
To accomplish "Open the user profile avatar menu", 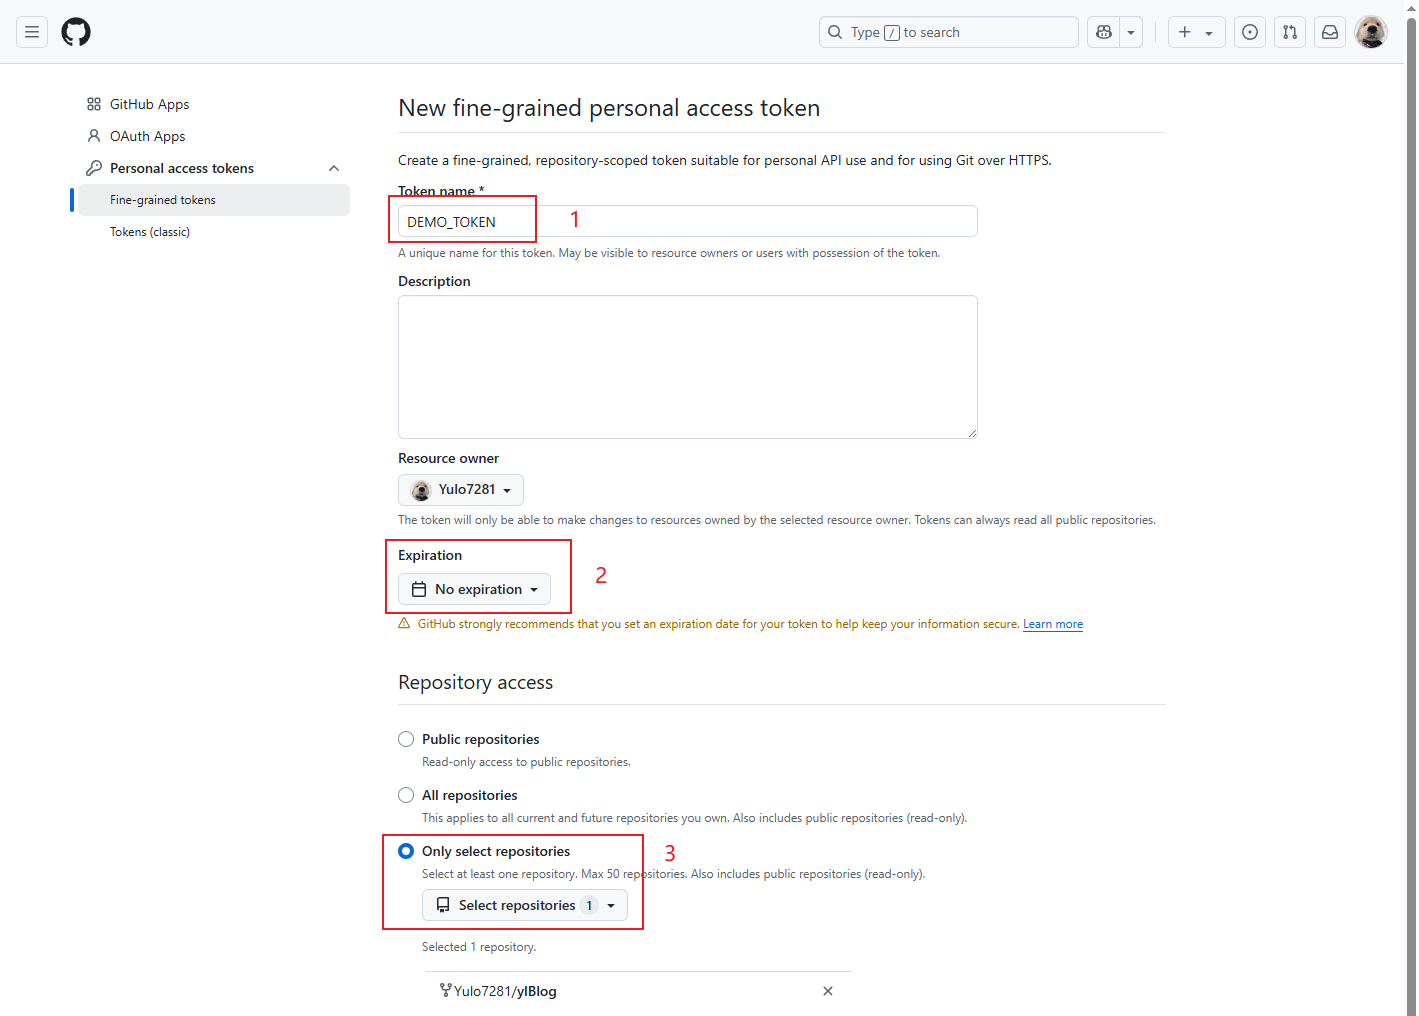I will [x=1371, y=32].
